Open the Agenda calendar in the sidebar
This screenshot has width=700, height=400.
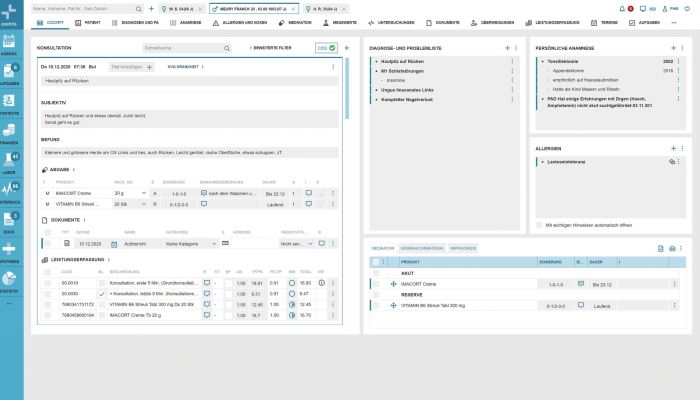pyautogui.click(x=9, y=42)
